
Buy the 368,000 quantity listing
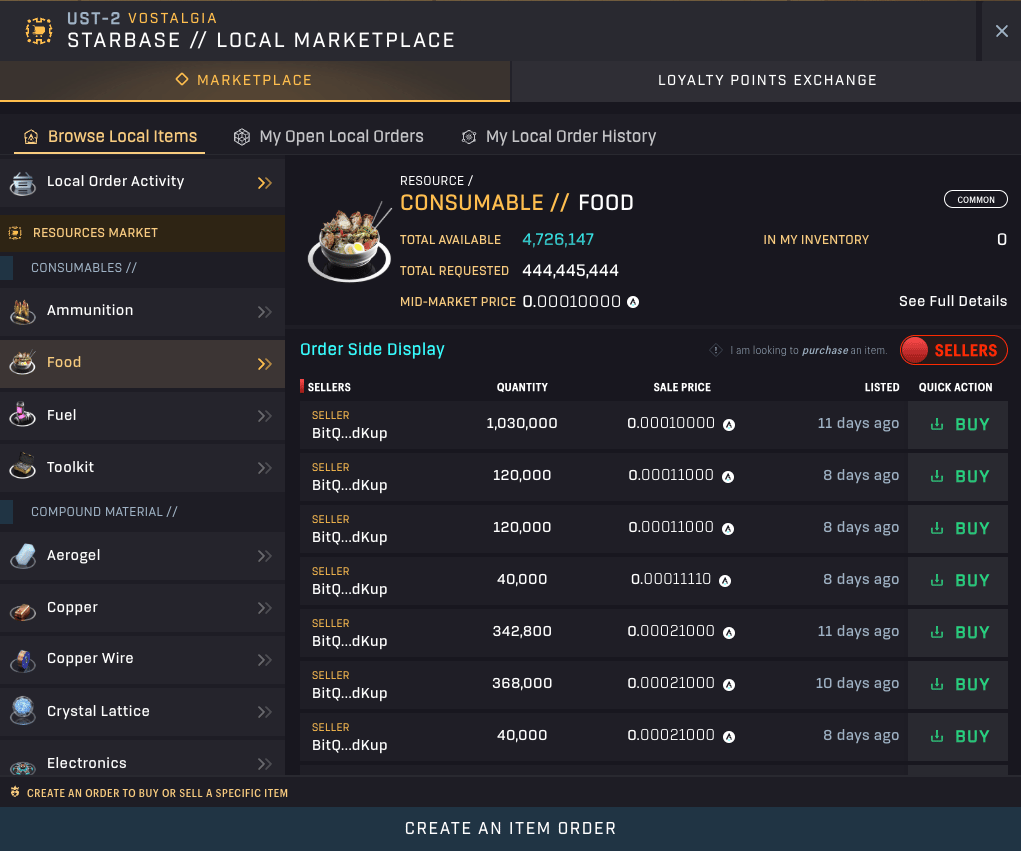pyautogui.click(x=958, y=685)
